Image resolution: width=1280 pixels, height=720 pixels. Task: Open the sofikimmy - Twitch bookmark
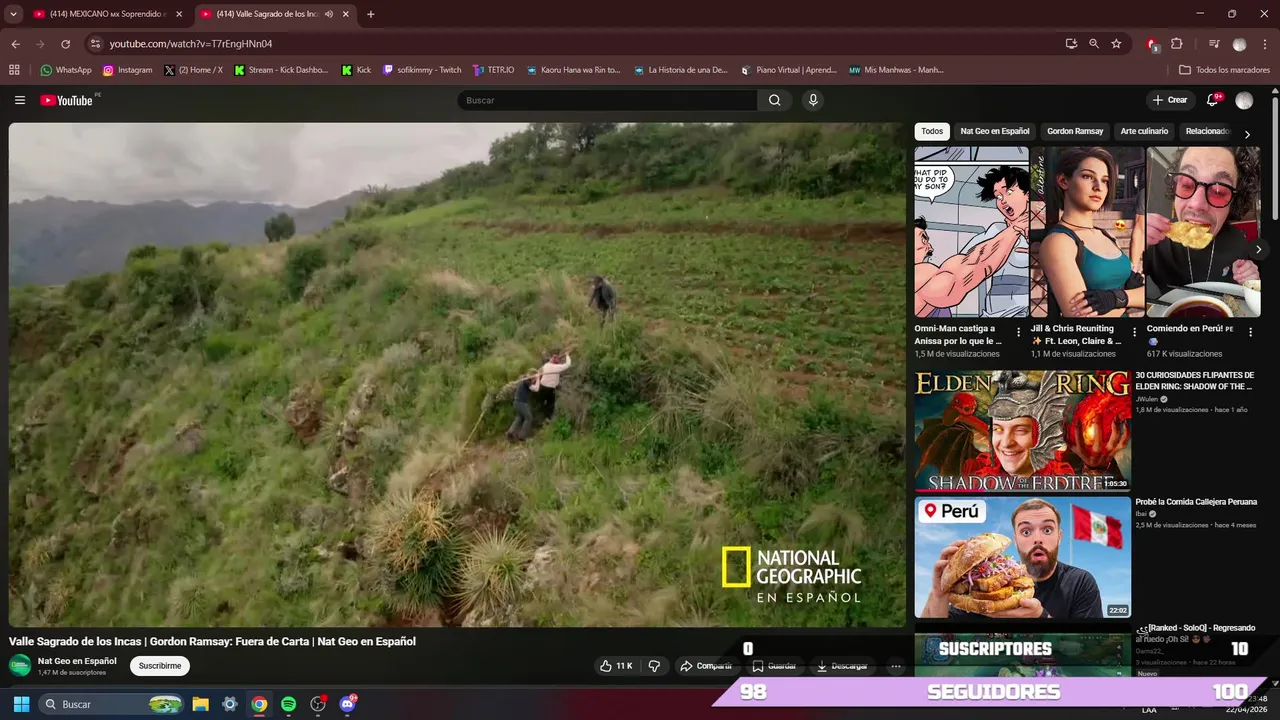(422, 70)
